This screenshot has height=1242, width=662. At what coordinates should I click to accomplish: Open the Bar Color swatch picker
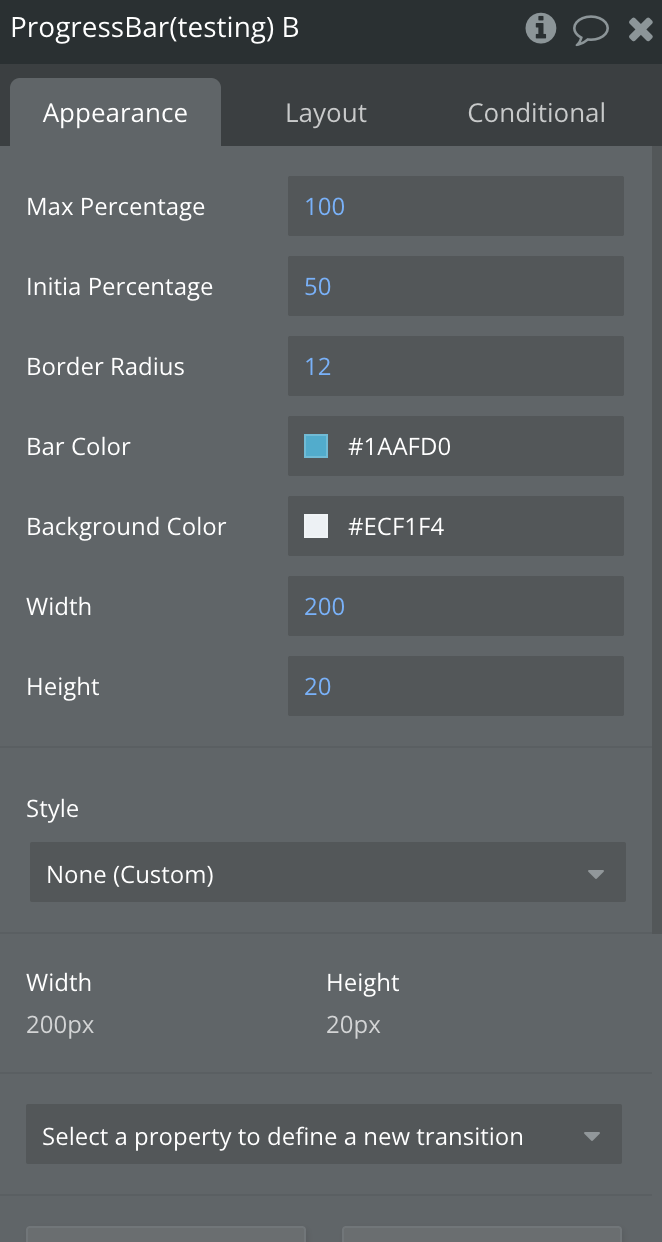coord(316,447)
